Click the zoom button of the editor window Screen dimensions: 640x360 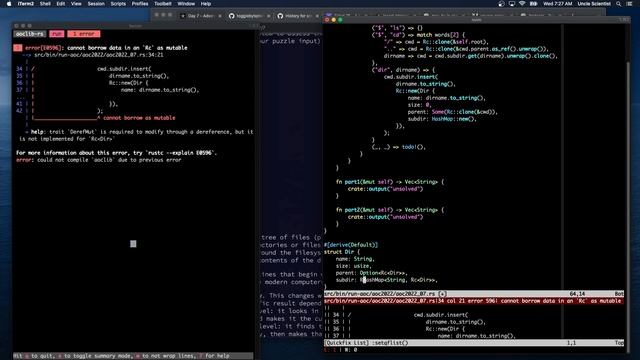[x=340, y=20]
